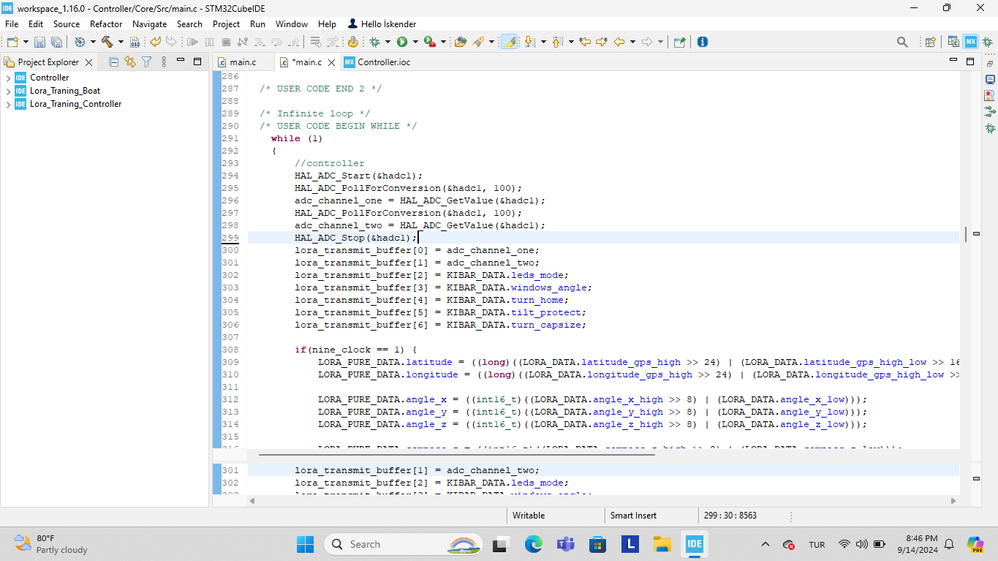Toggle Link with Editor in Project Explorer
The width and height of the screenshot is (998, 561).
point(130,62)
